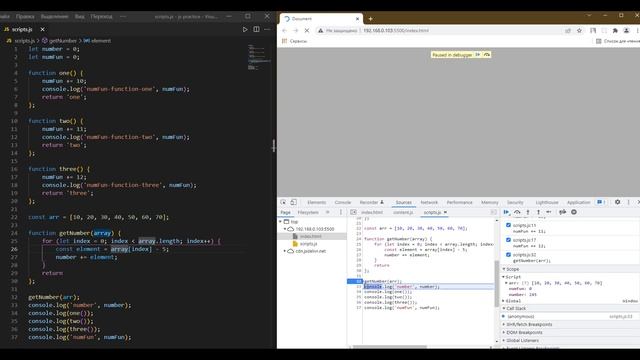Step over next function call
This screenshot has height=360, width=640.
tap(517, 212)
